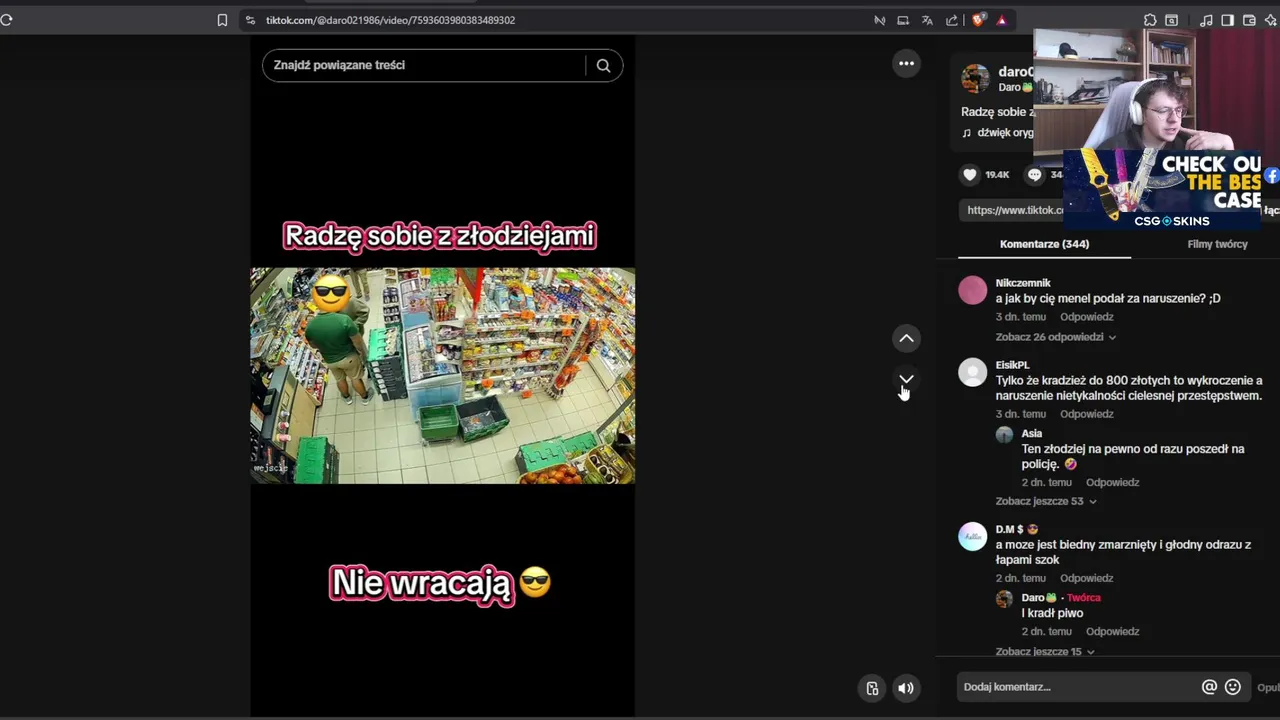Click the search magnifier icon
The width and height of the screenshot is (1280, 720).
pyautogui.click(x=603, y=65)
